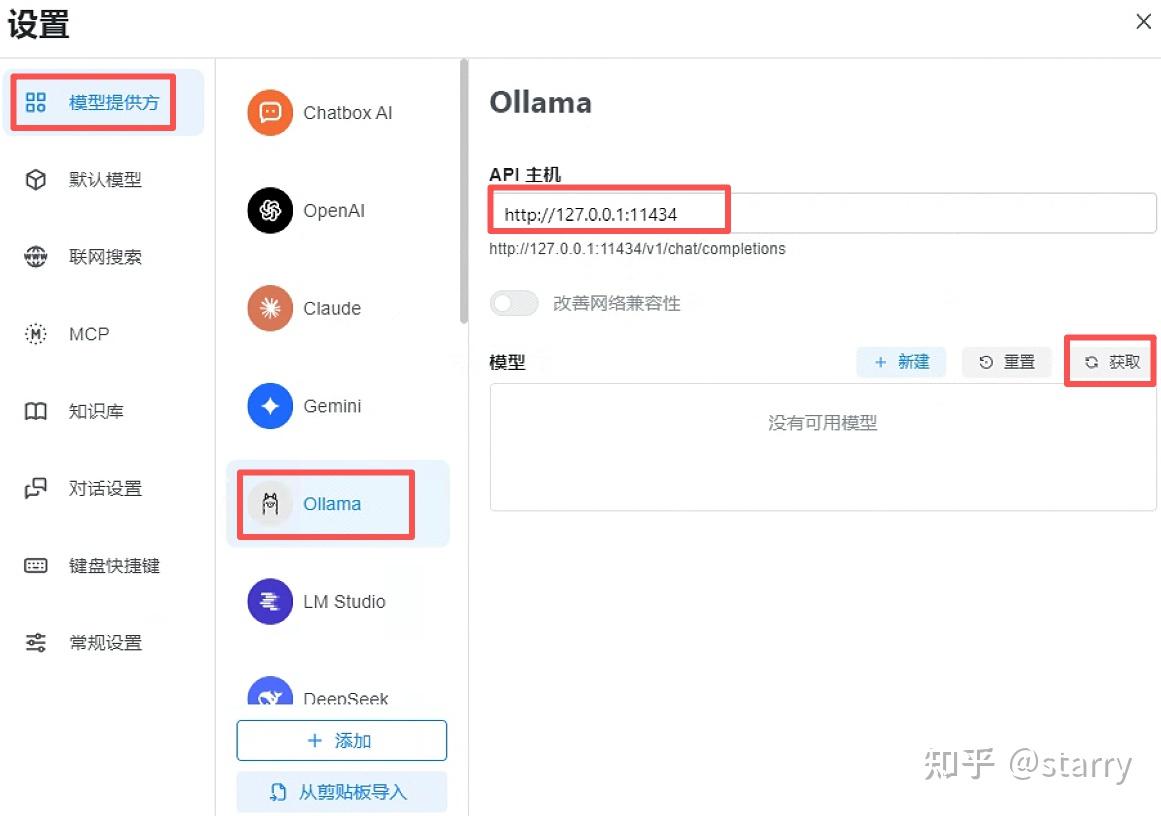Go to 联网搜索 settings
The image size is (1161, 816).
pyautogui.click(x=103, y=257)
